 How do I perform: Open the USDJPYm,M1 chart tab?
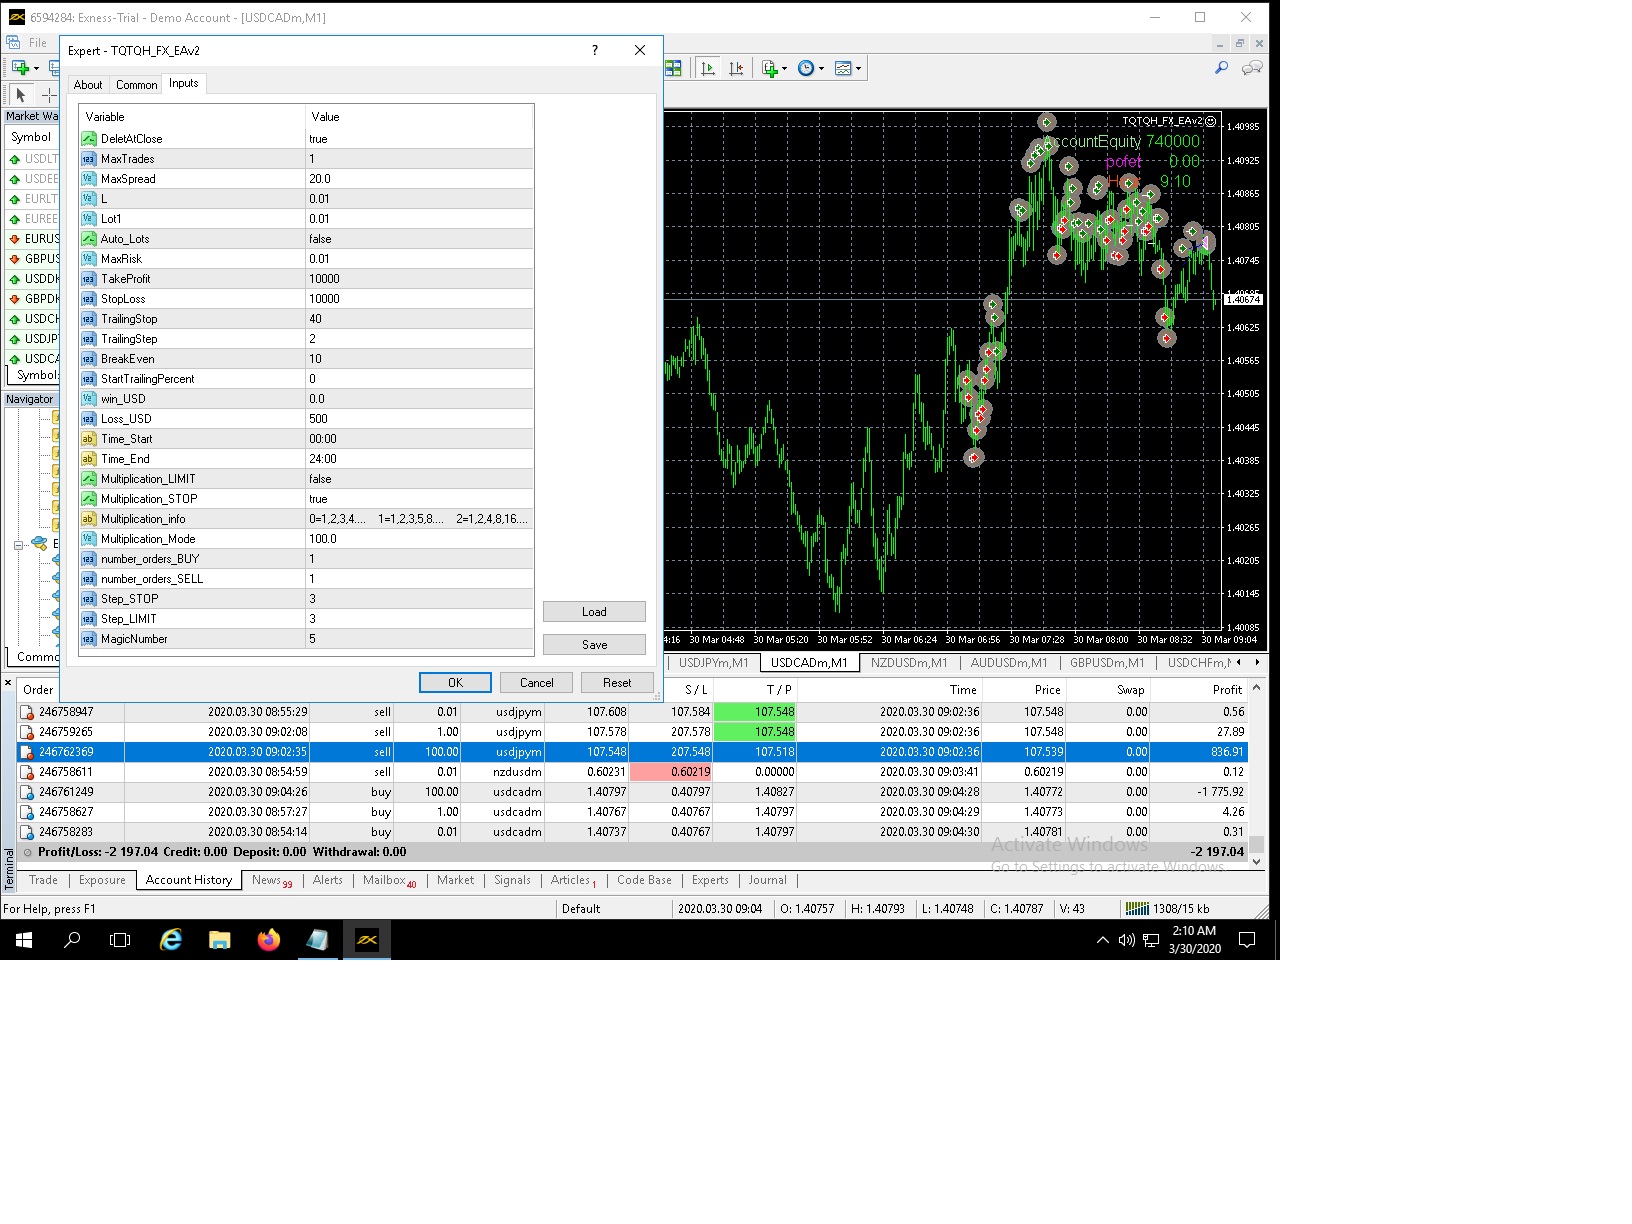[713, 663]
